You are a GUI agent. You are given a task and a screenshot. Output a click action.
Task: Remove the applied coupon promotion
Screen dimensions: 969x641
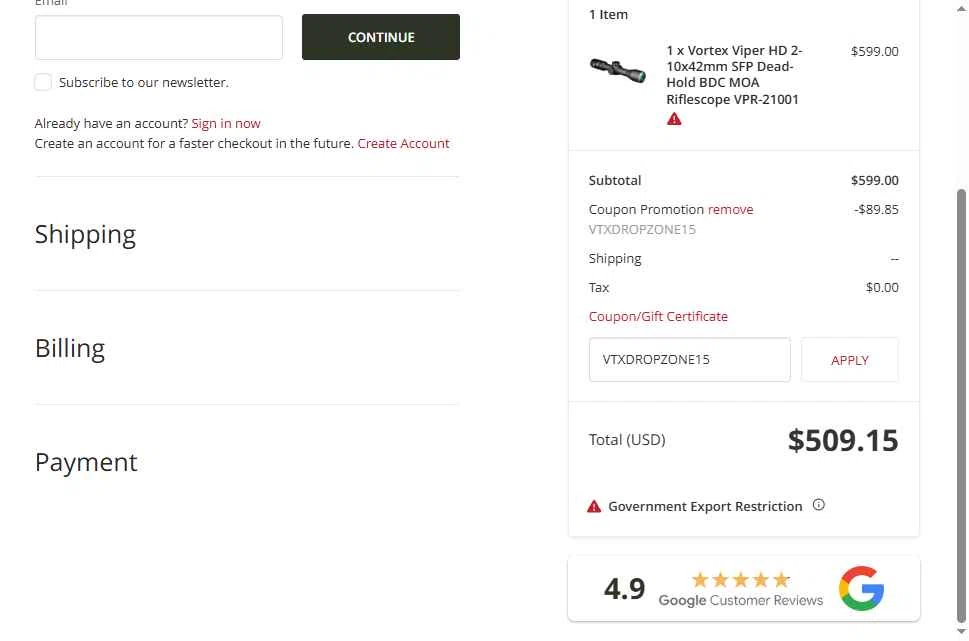tap(730, 209)
